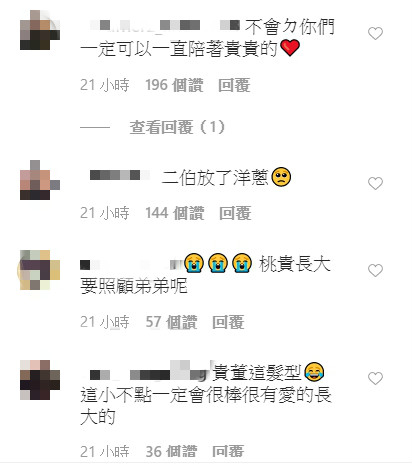Viewport: 412px width, 464px height.
Task: Open avatar of 二伯放了洋蔥 commenter
Action: (x=40, y=180)
